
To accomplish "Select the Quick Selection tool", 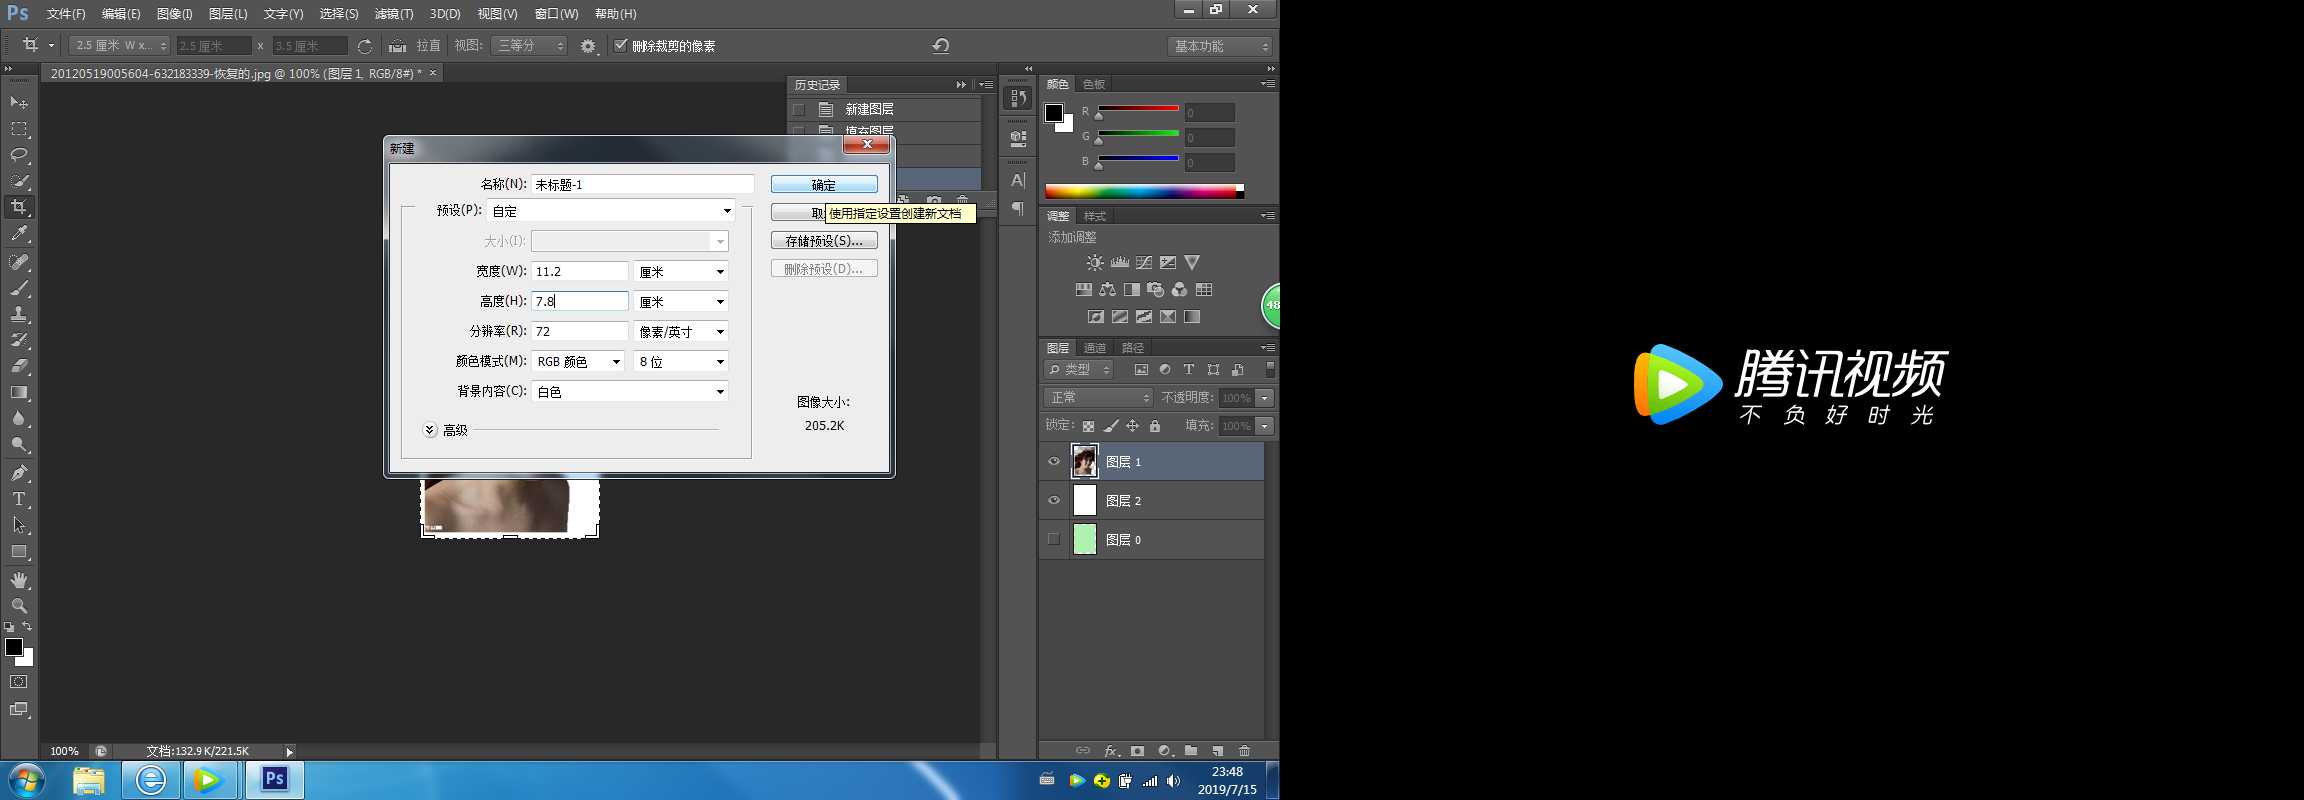I will [x=19, y=181].
